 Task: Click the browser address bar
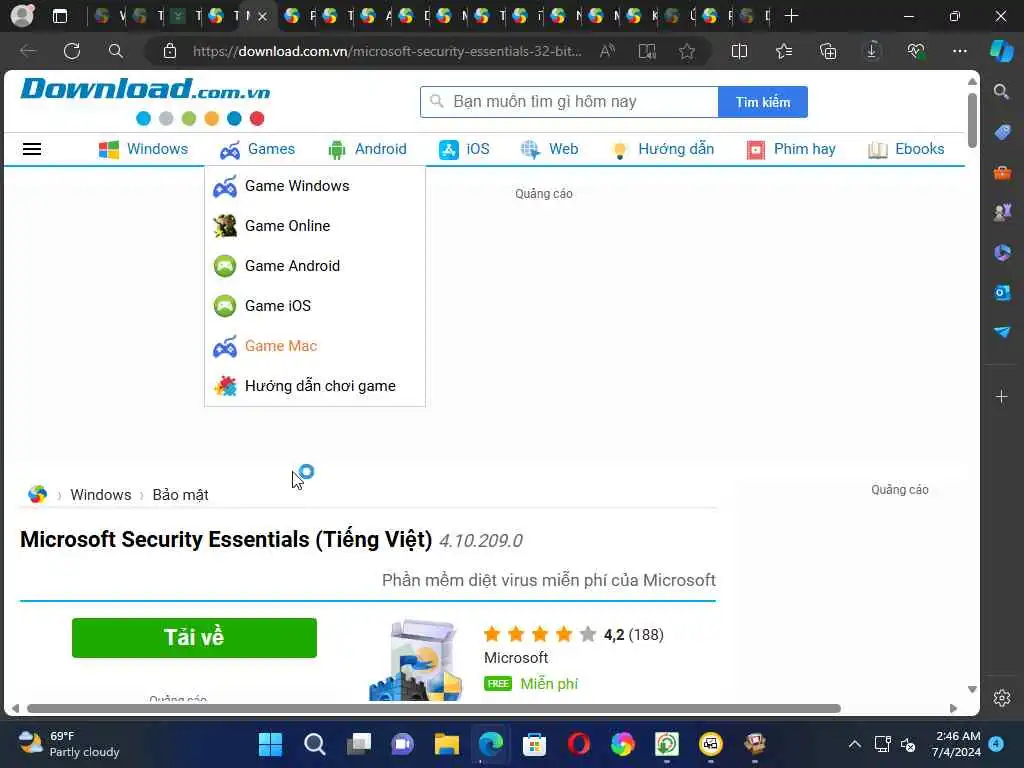click(387, 51)
